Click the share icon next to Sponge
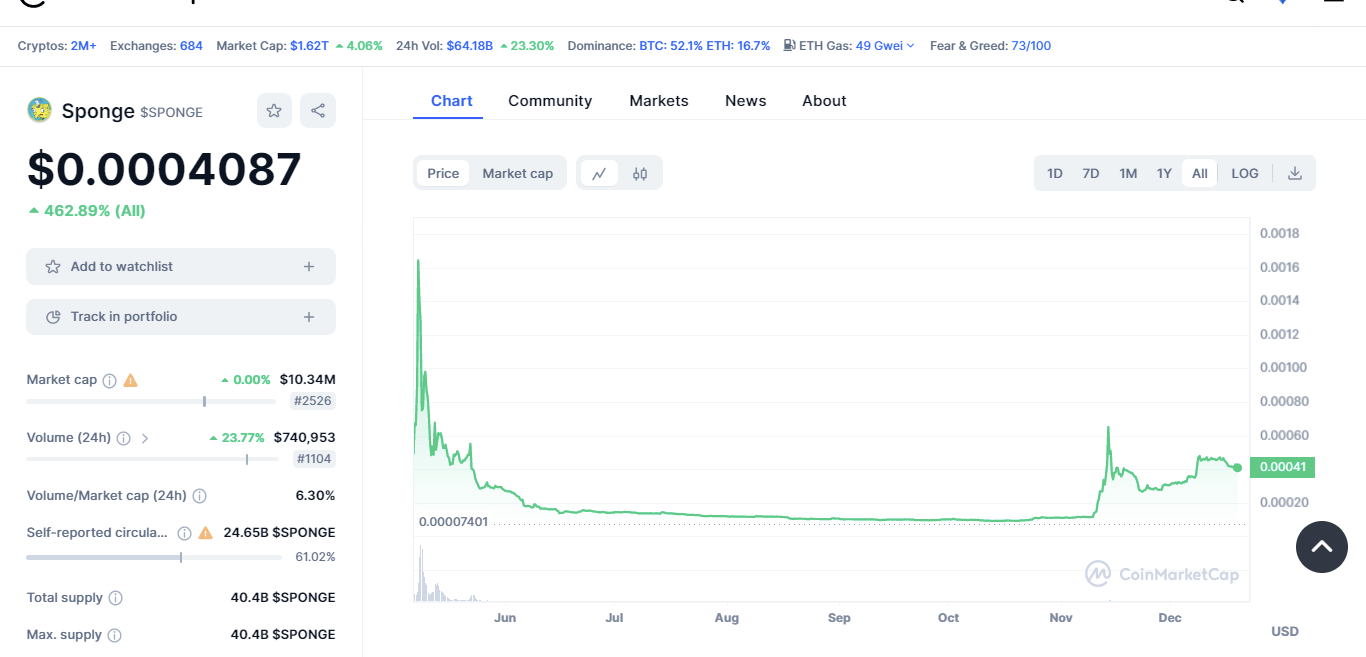This screenshot has width=1366, height=657. coord(318,111)
